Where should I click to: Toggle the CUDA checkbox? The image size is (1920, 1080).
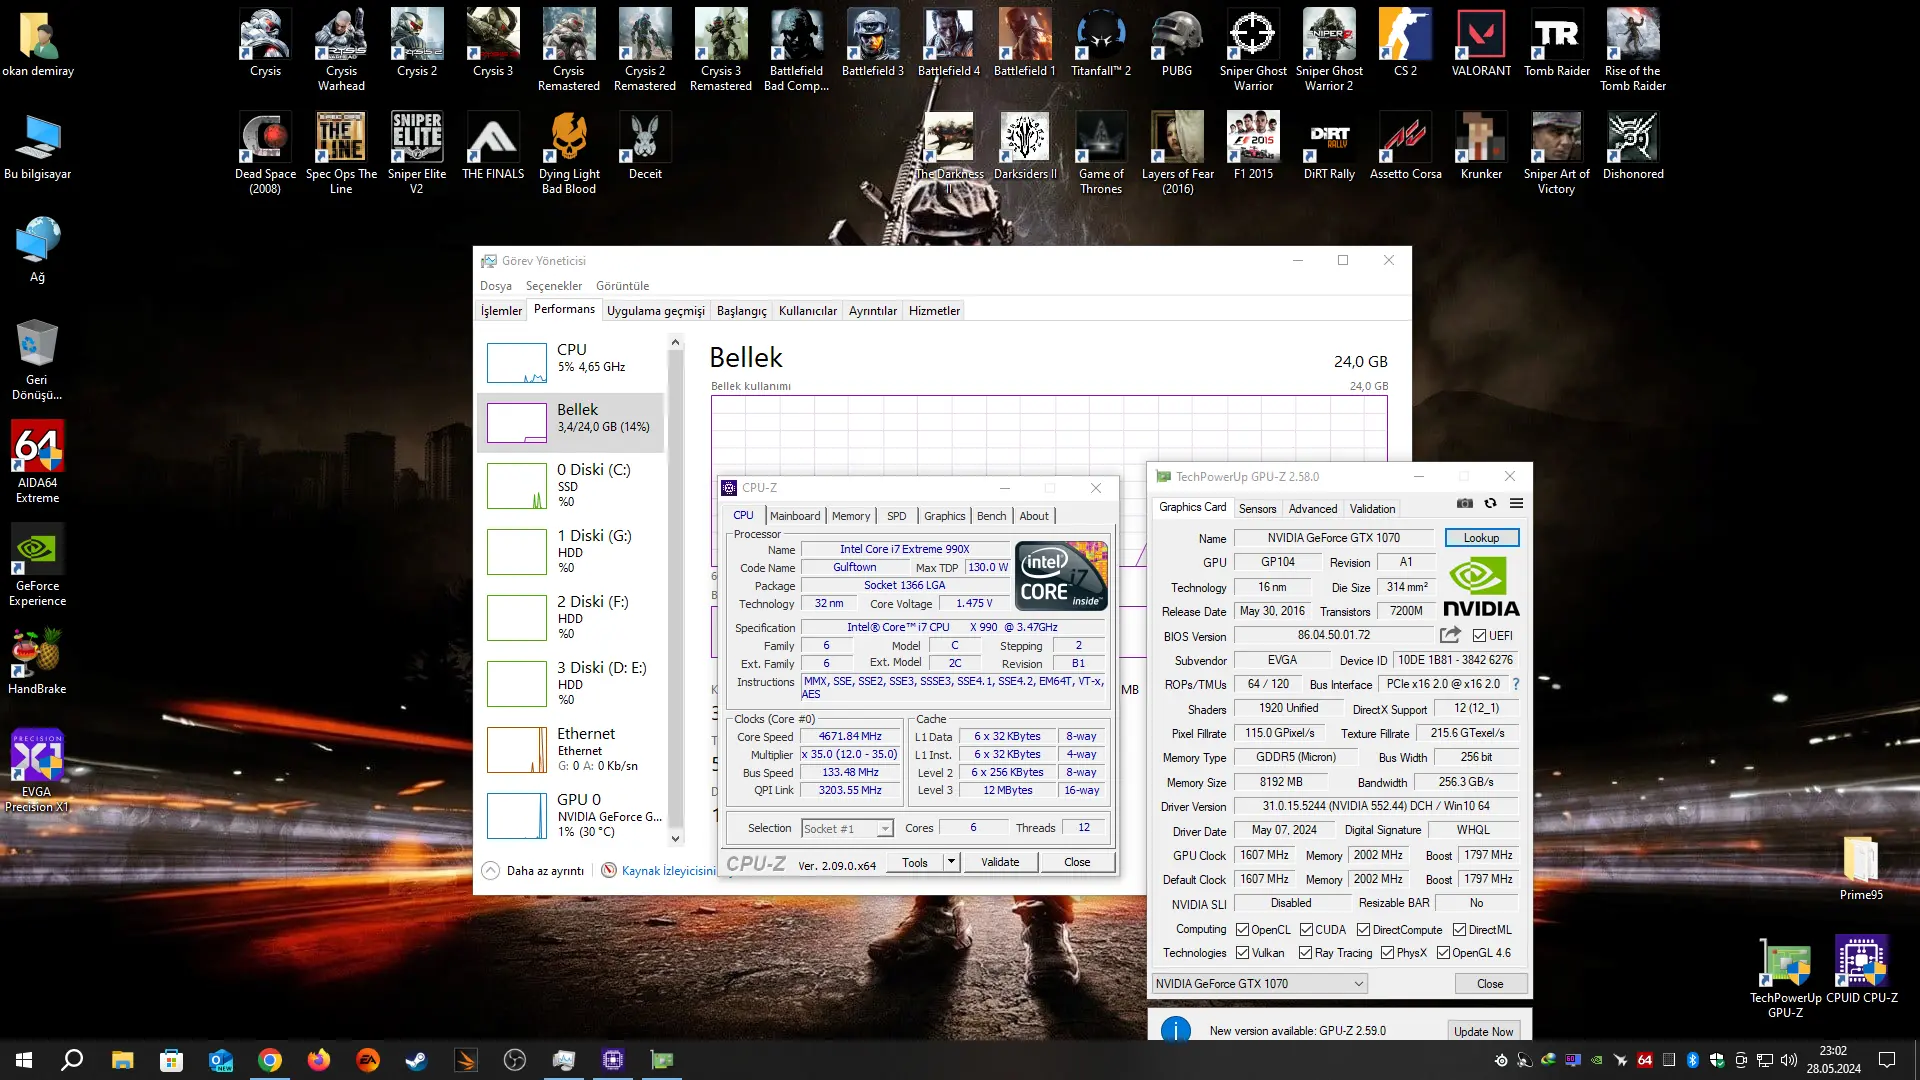(1306, 930)
